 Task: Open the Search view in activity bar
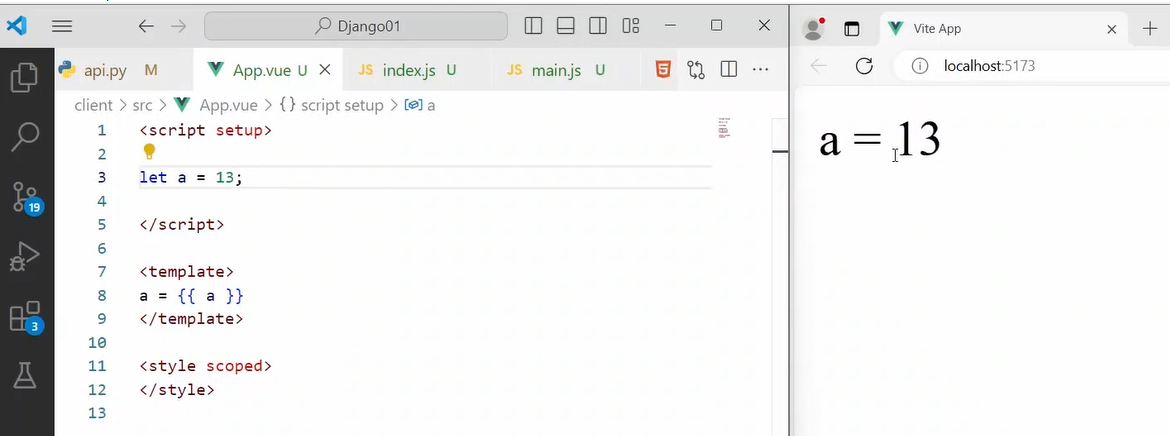24,137
